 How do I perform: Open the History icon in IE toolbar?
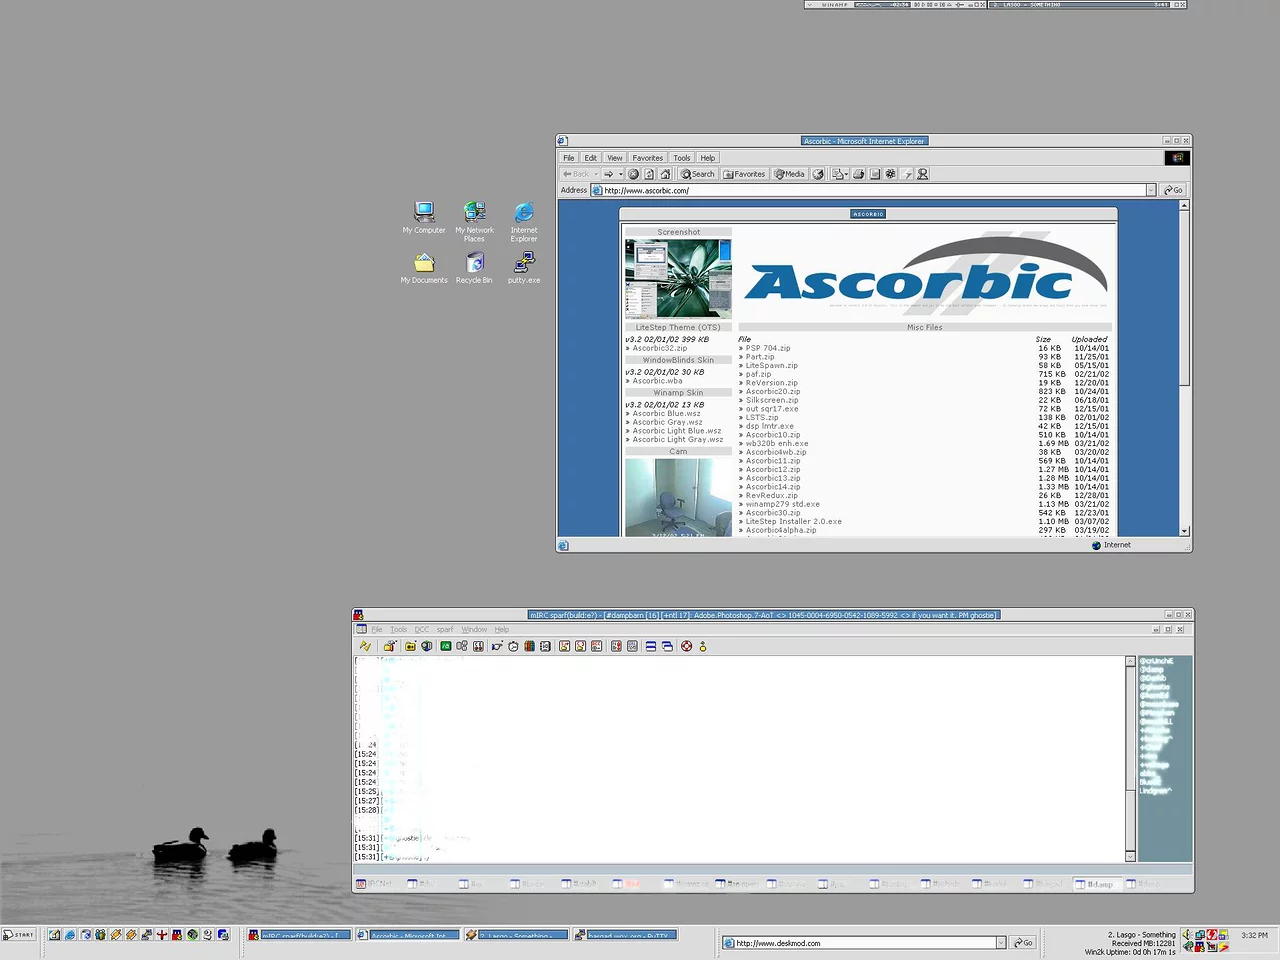tap(818, 174)
